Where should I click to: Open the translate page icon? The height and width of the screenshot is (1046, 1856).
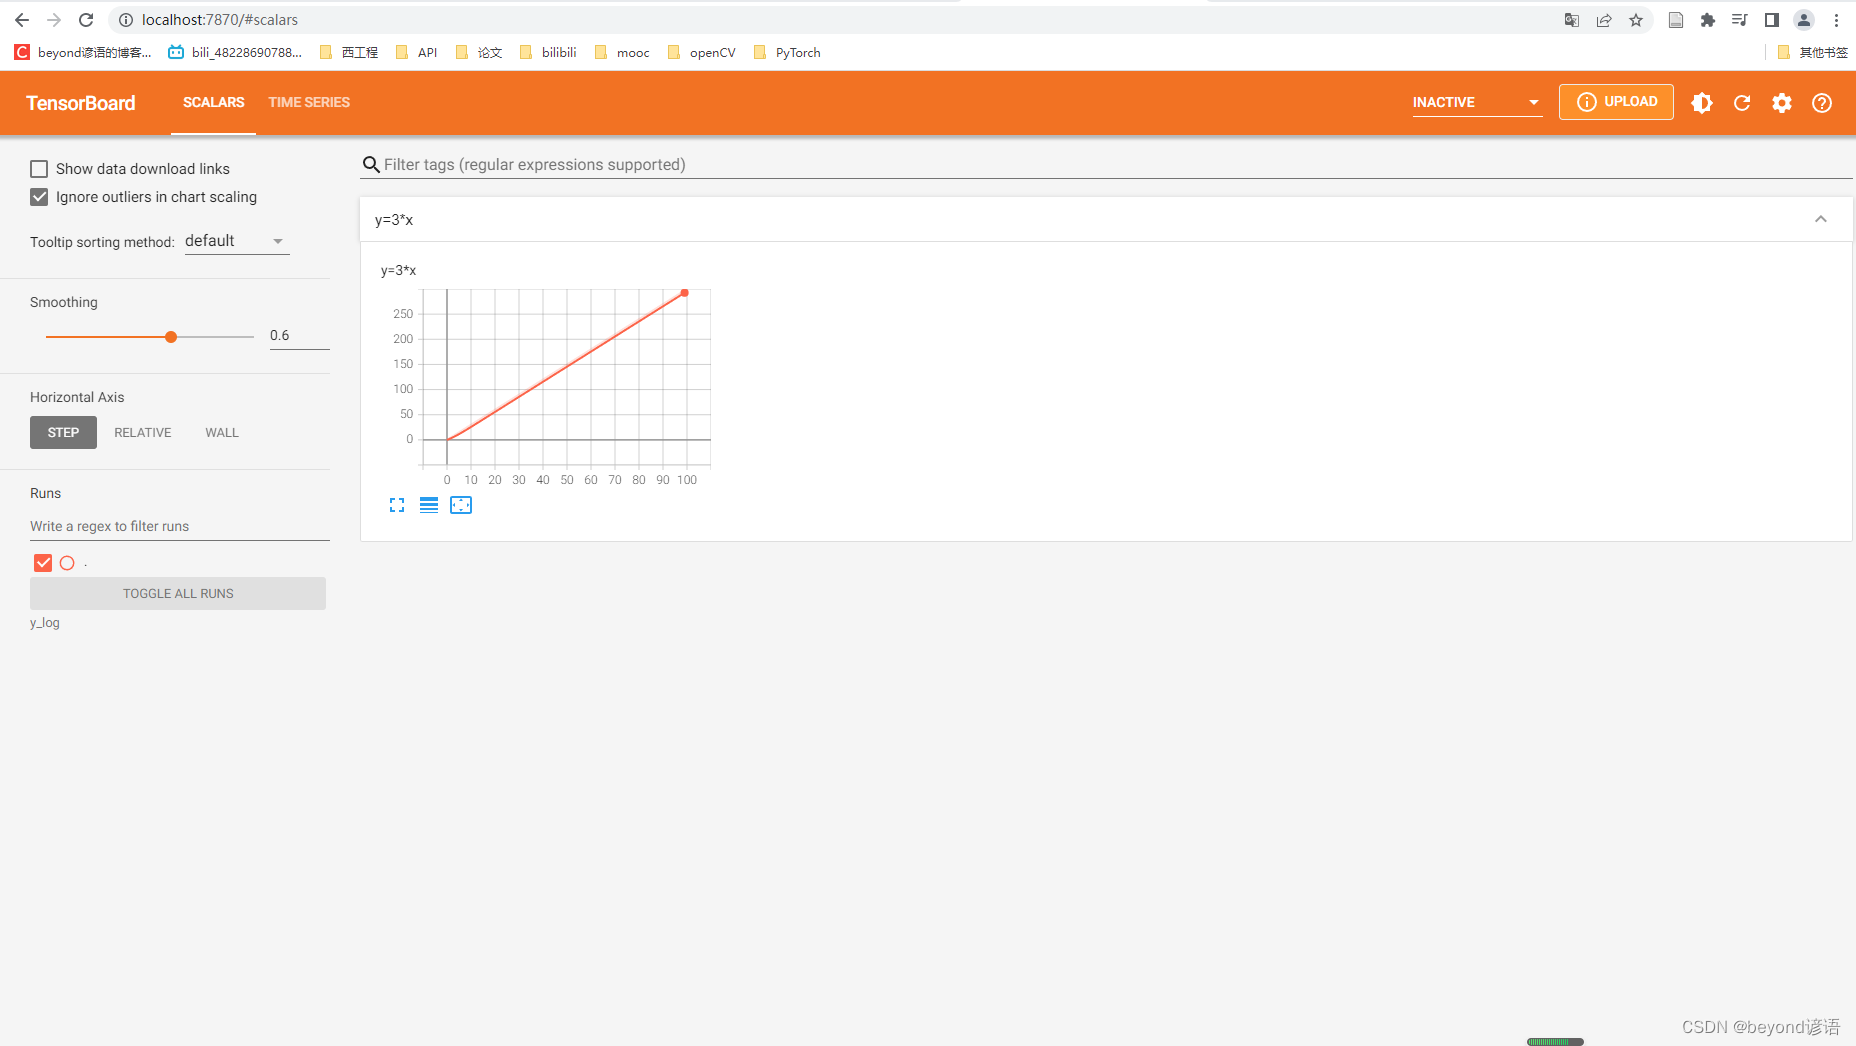click(x=1572, y=20)
